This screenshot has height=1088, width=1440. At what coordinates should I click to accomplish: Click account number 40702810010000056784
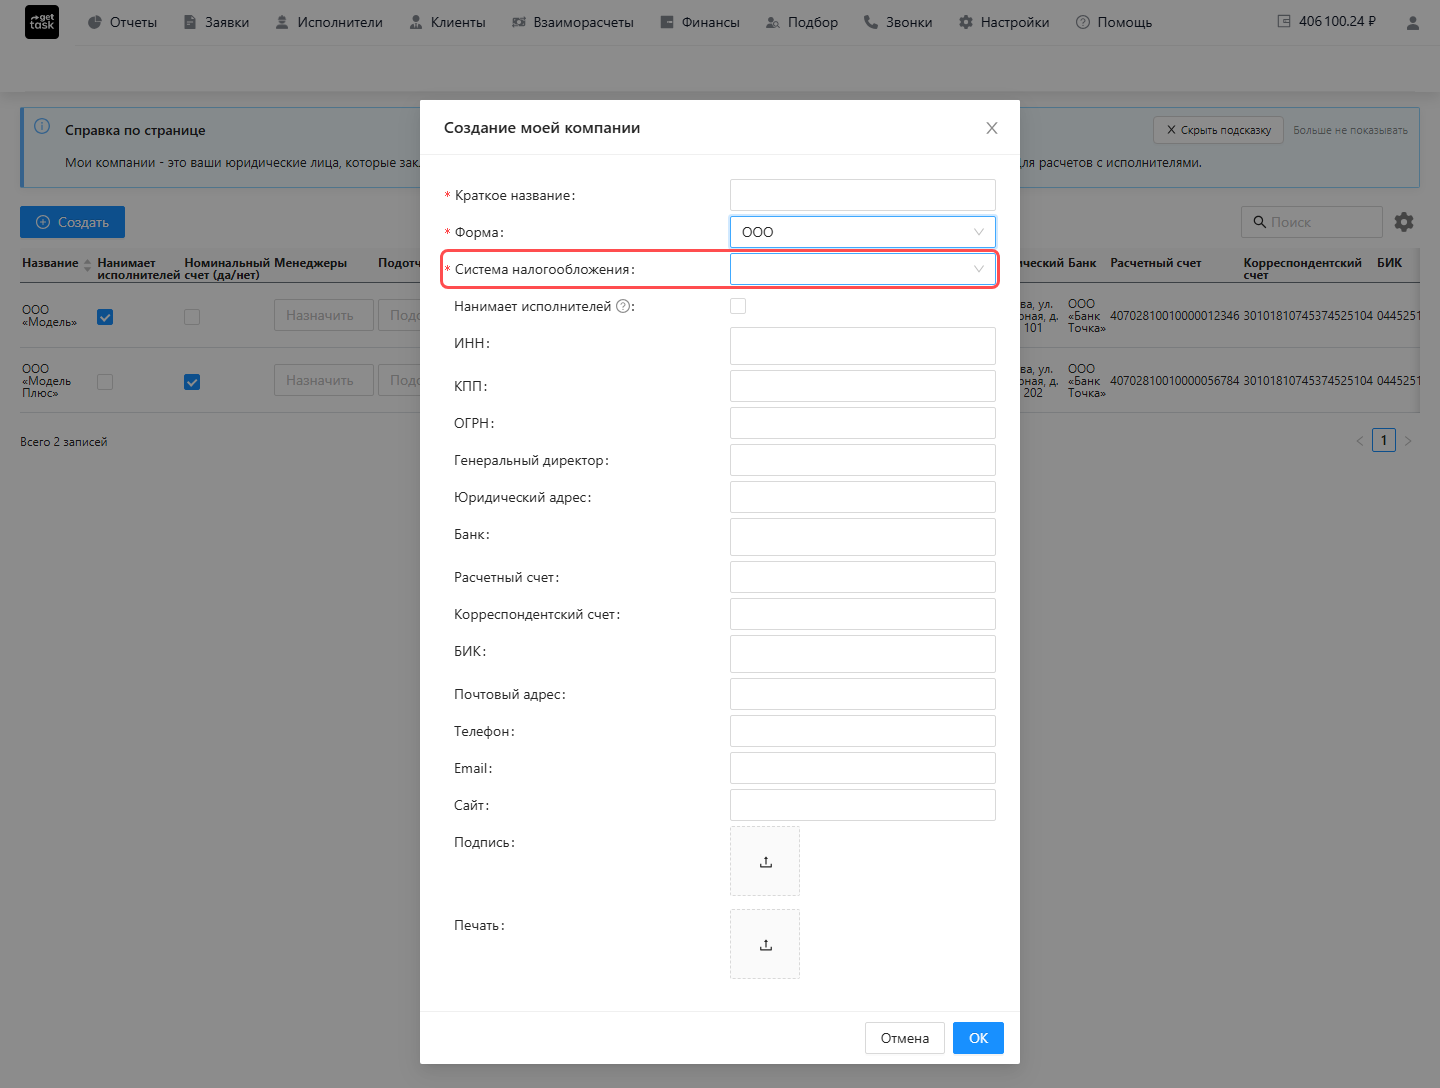coord(1174,381)
